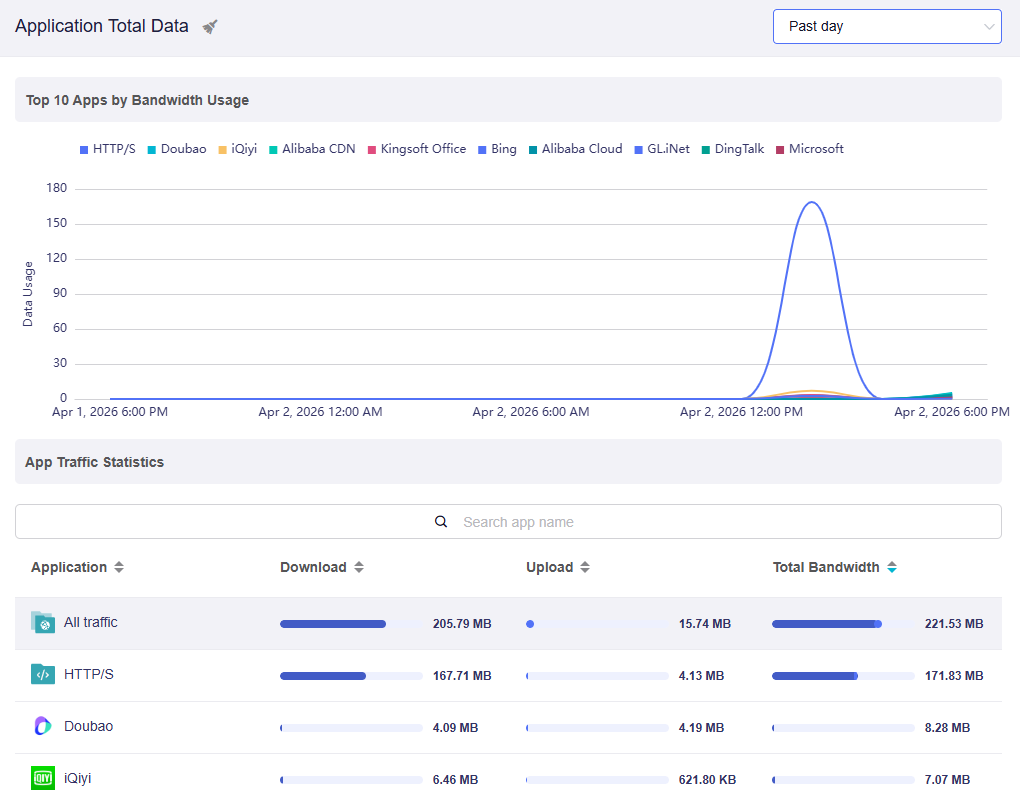
Task: Sort by Download column arrows
Action: click(x=359, y=568)
